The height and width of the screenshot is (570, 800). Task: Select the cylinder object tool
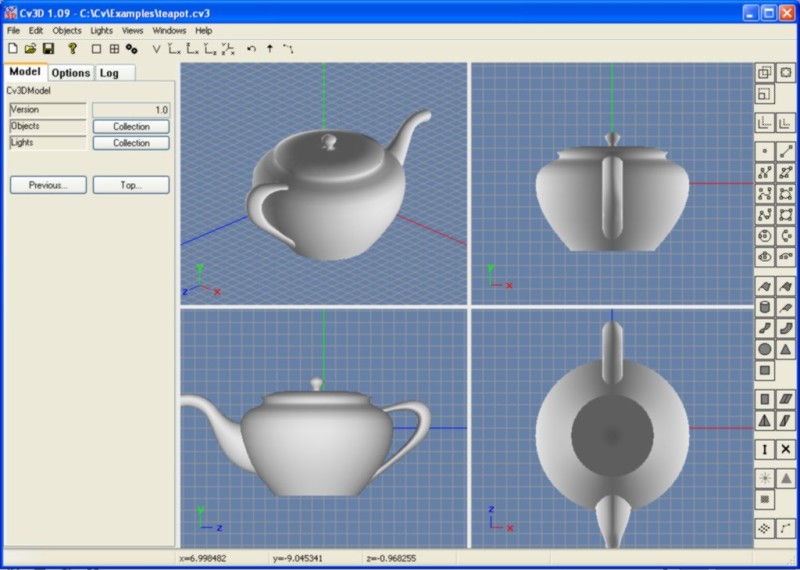[x=764, y=307]
